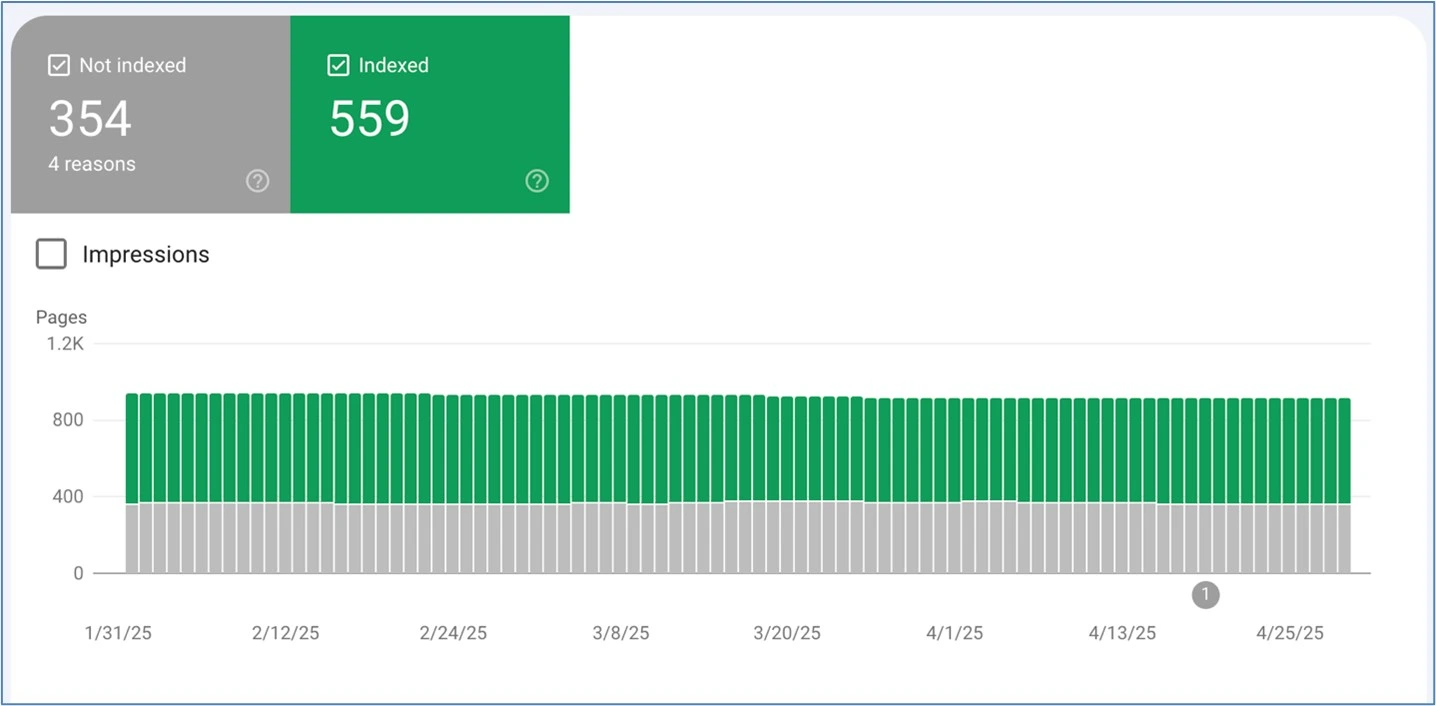Click the 4/25/25 date label

tap(1290, 633)
